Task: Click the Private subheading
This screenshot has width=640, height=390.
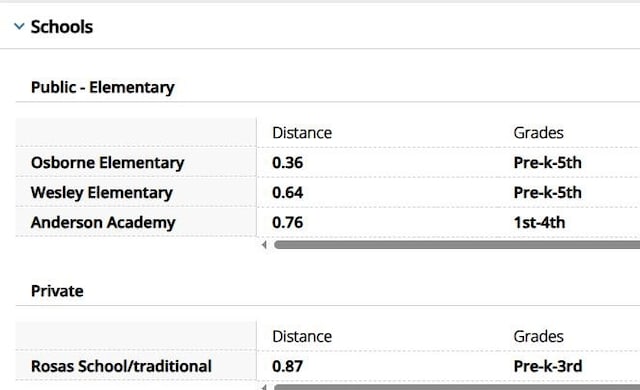Action: coord(57,291)
